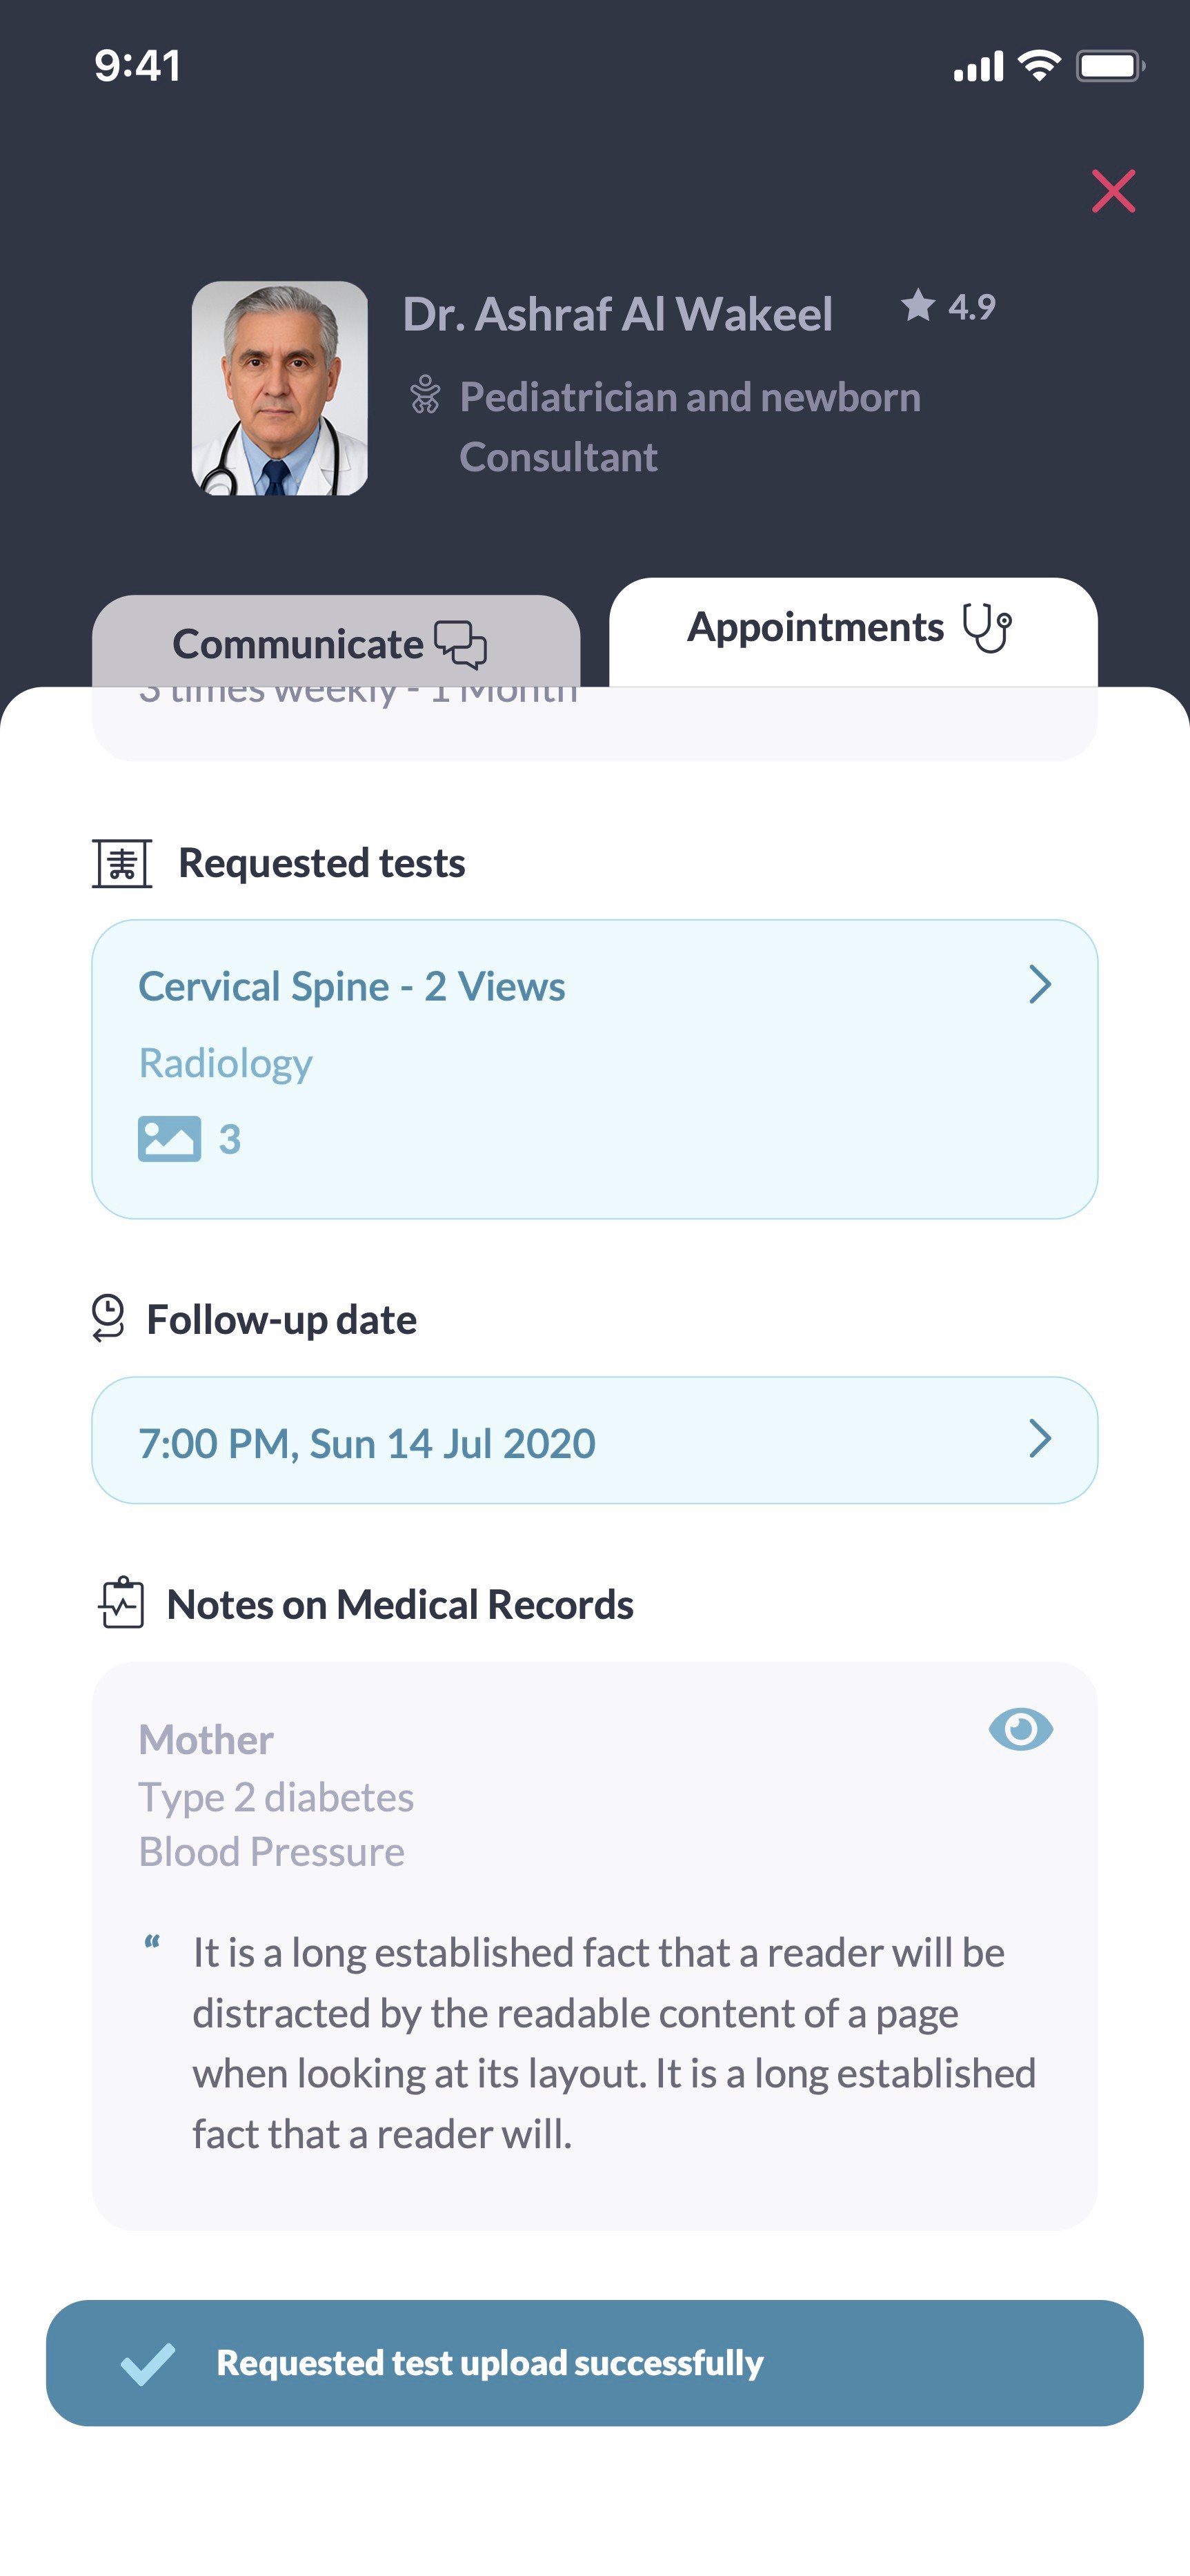Tap the Dr. Ashraf Al Wakeel name
This screenshot has height=2576, width=1190.
[617, 314]
